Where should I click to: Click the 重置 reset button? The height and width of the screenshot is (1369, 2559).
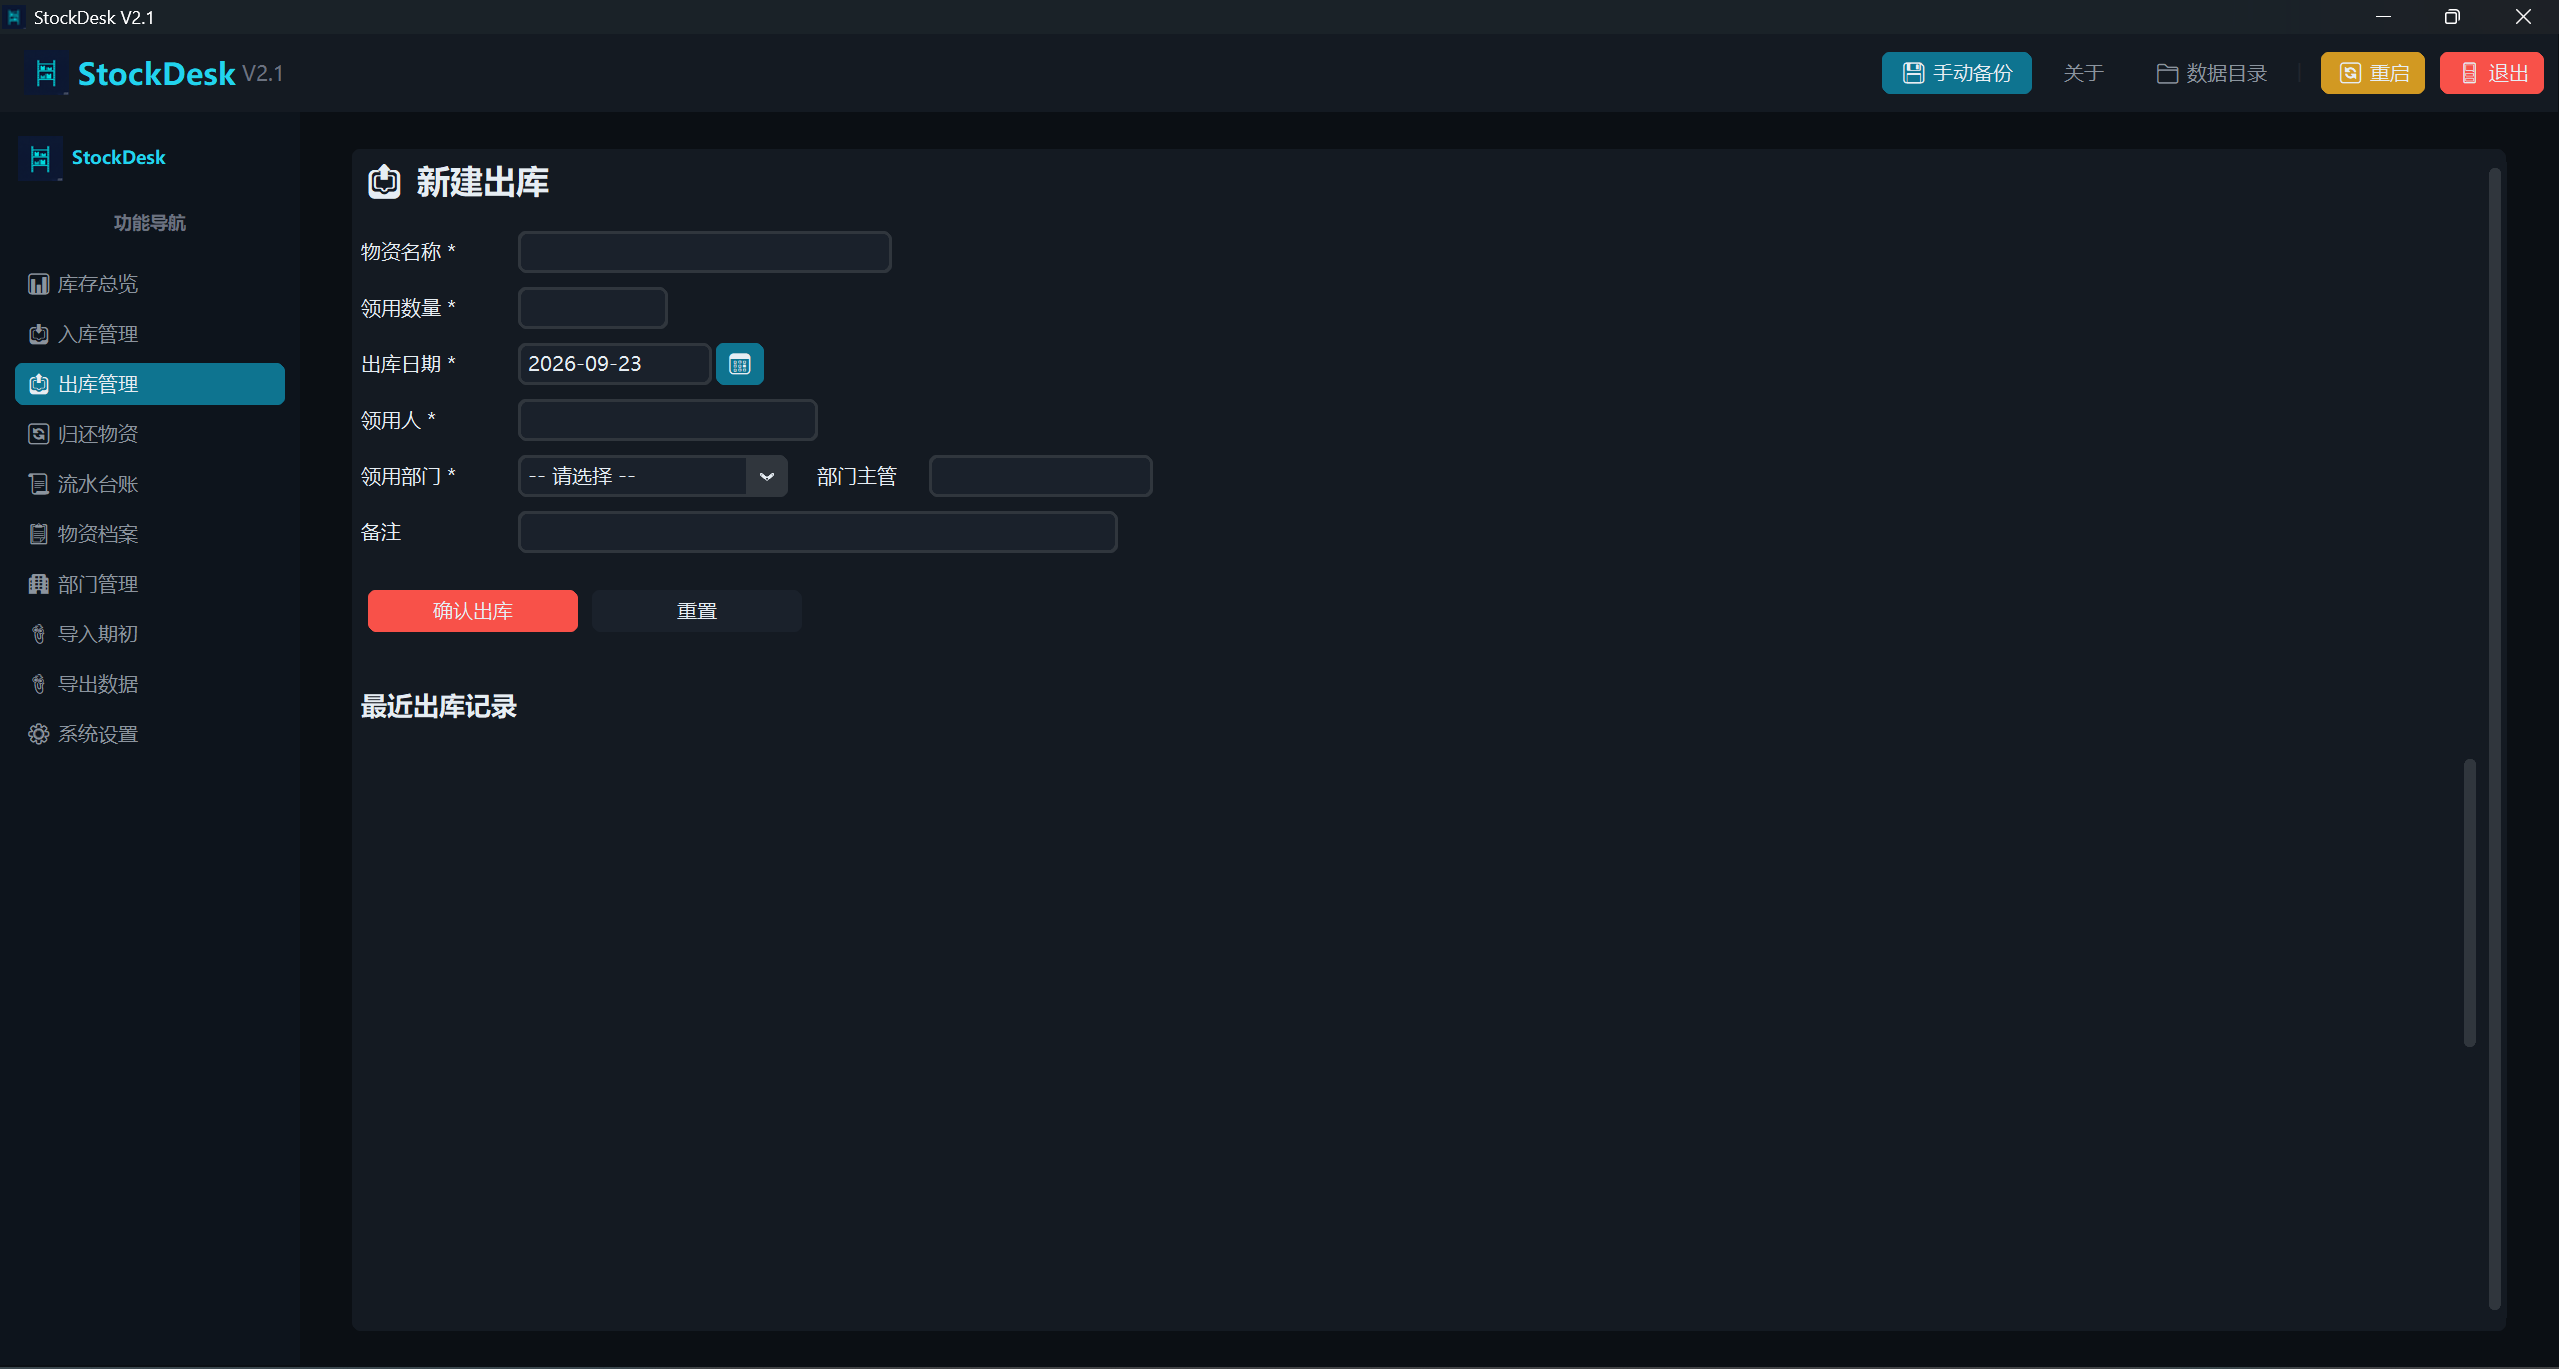click(x=696, y=611)
